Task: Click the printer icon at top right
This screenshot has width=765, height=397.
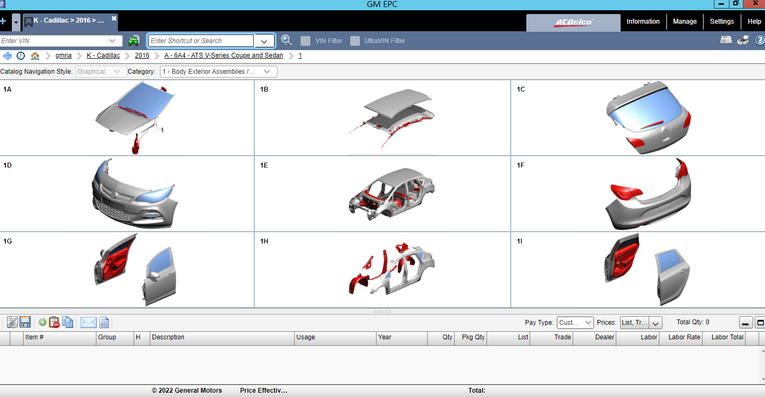Action: pyautogui.click(x=743, y=40)
